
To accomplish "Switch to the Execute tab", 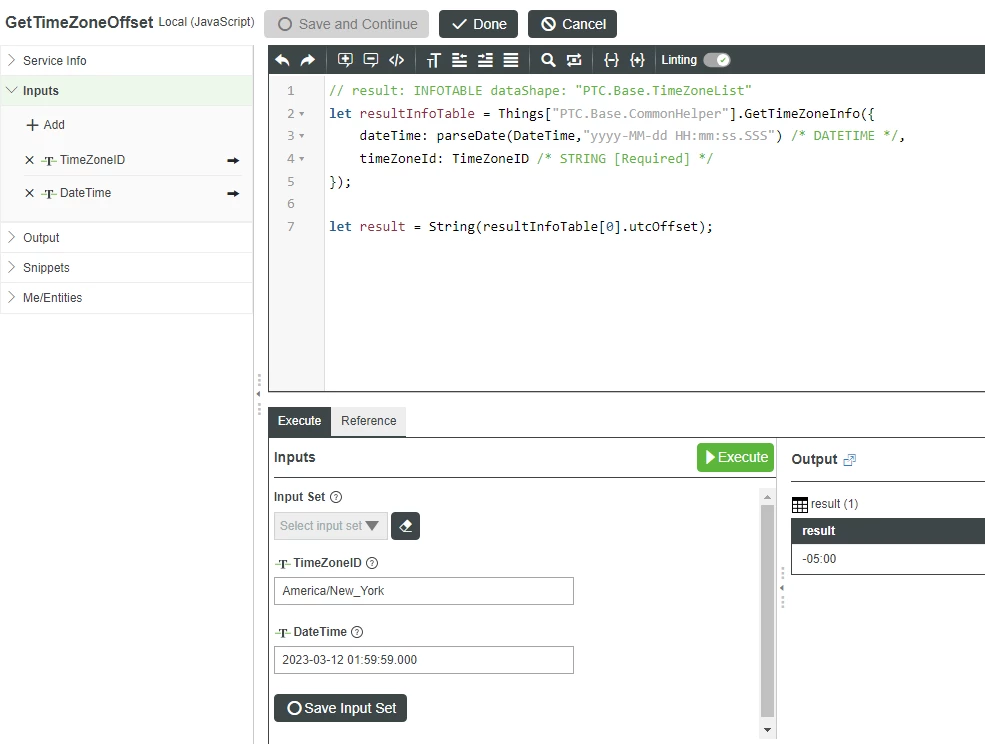I will pyautogui.click(x=300, y=421).
